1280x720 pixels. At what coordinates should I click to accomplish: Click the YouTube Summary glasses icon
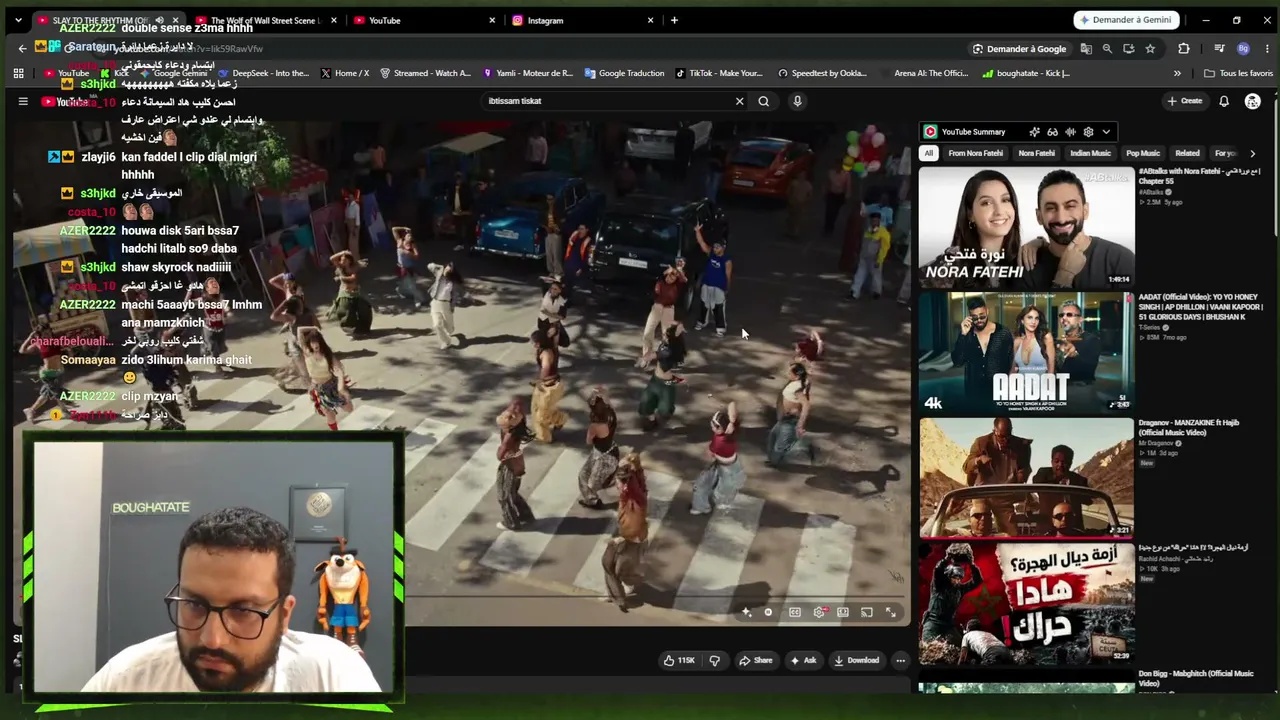point(1052,132)
